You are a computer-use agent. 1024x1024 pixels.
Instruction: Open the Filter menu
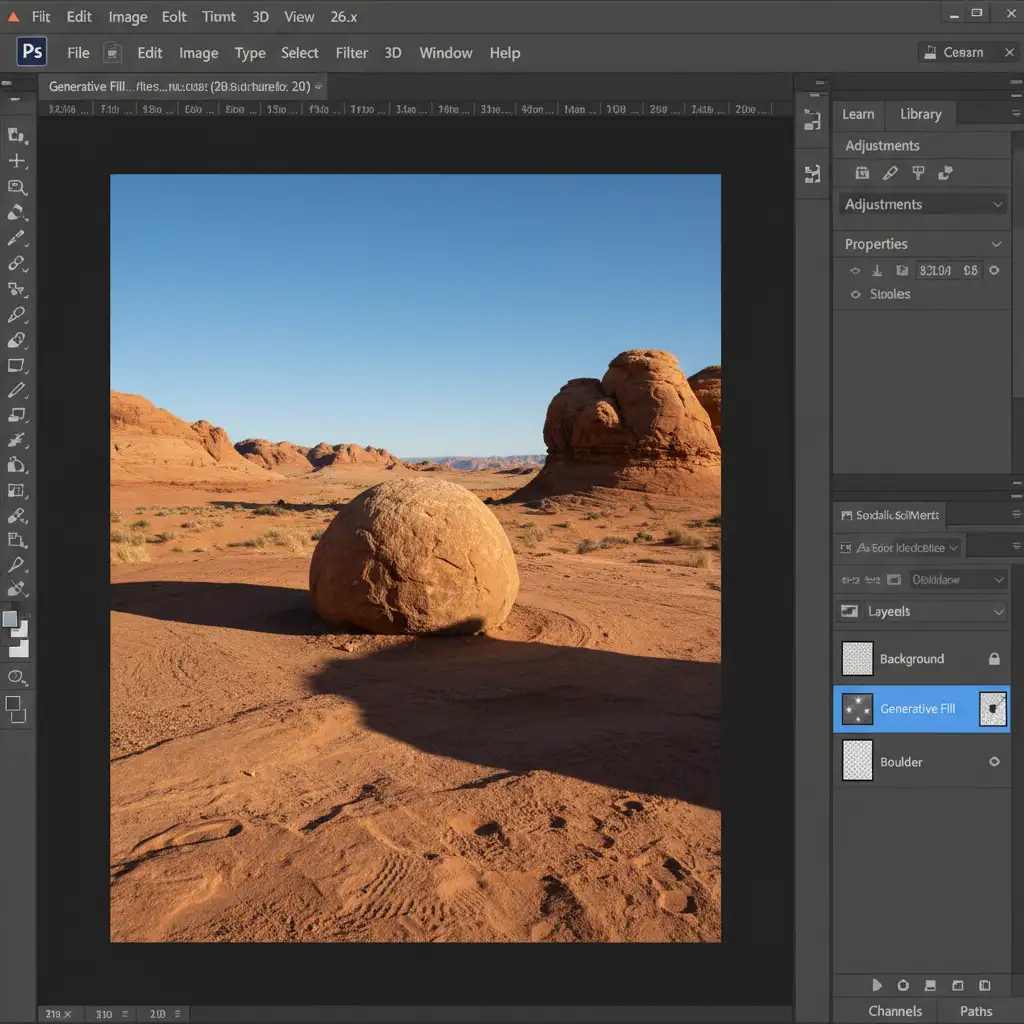(x=351, y=53)
